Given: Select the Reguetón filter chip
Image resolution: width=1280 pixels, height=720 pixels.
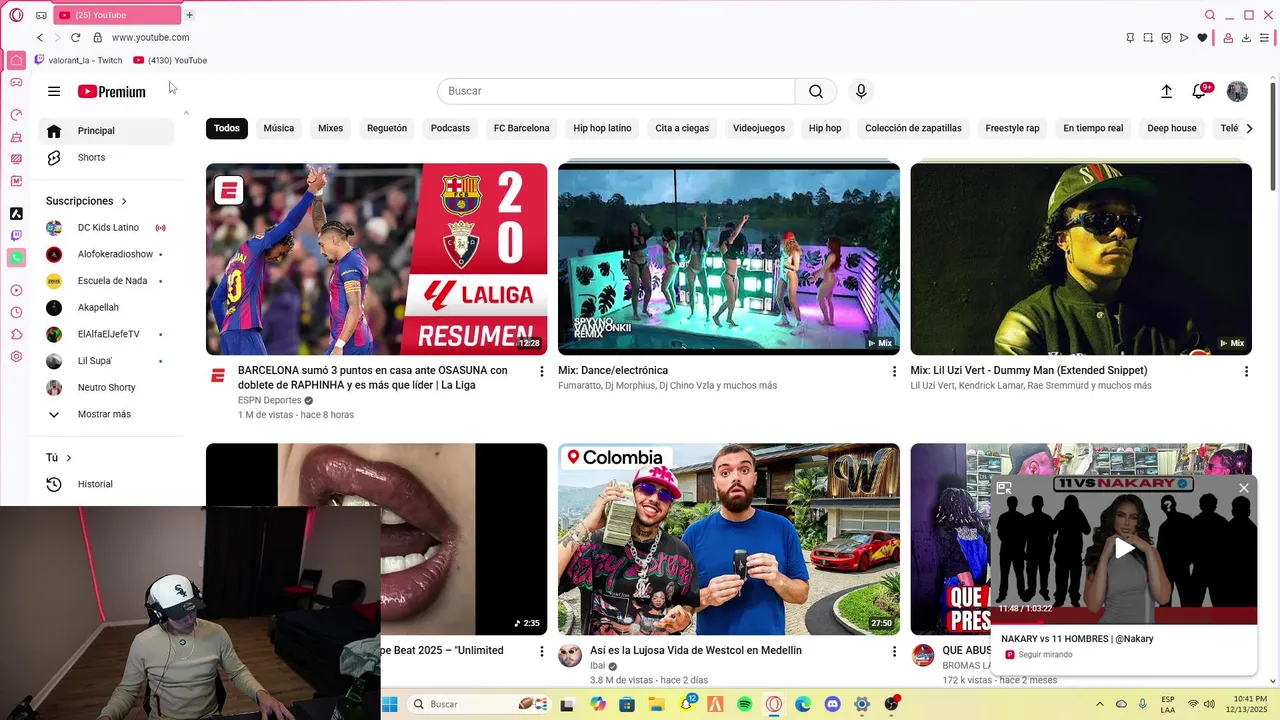Looking at the screenshot, I should [x=387, y=128].
